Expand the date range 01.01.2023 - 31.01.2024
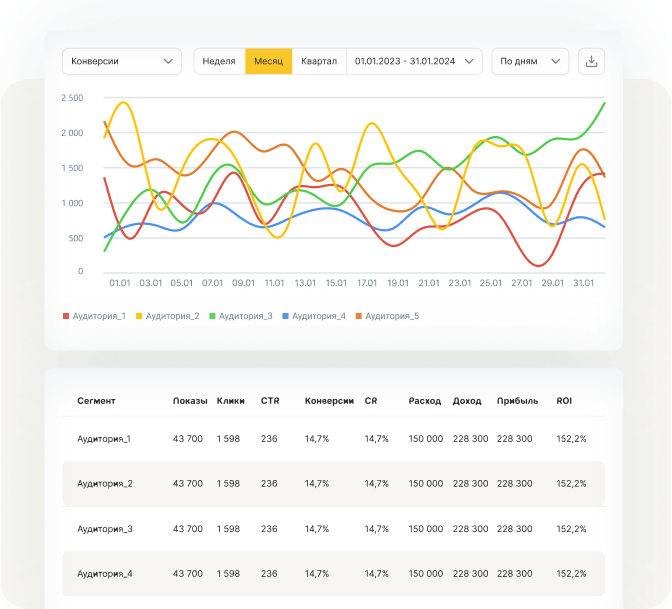672x609 pixels. pos(414,61)
